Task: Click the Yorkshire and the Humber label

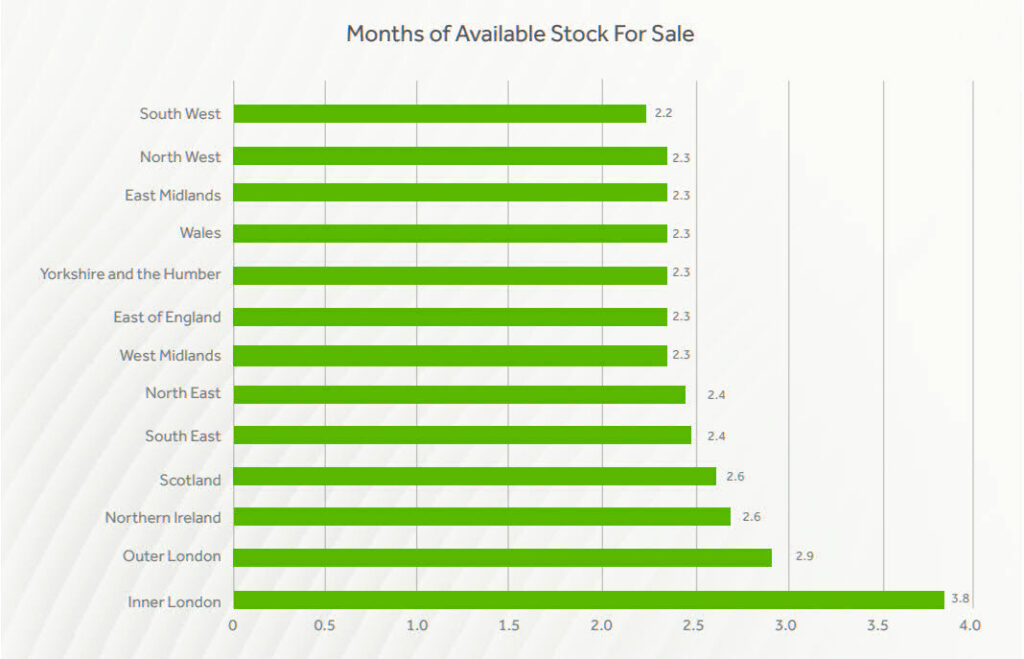Action: coord(130,274)
